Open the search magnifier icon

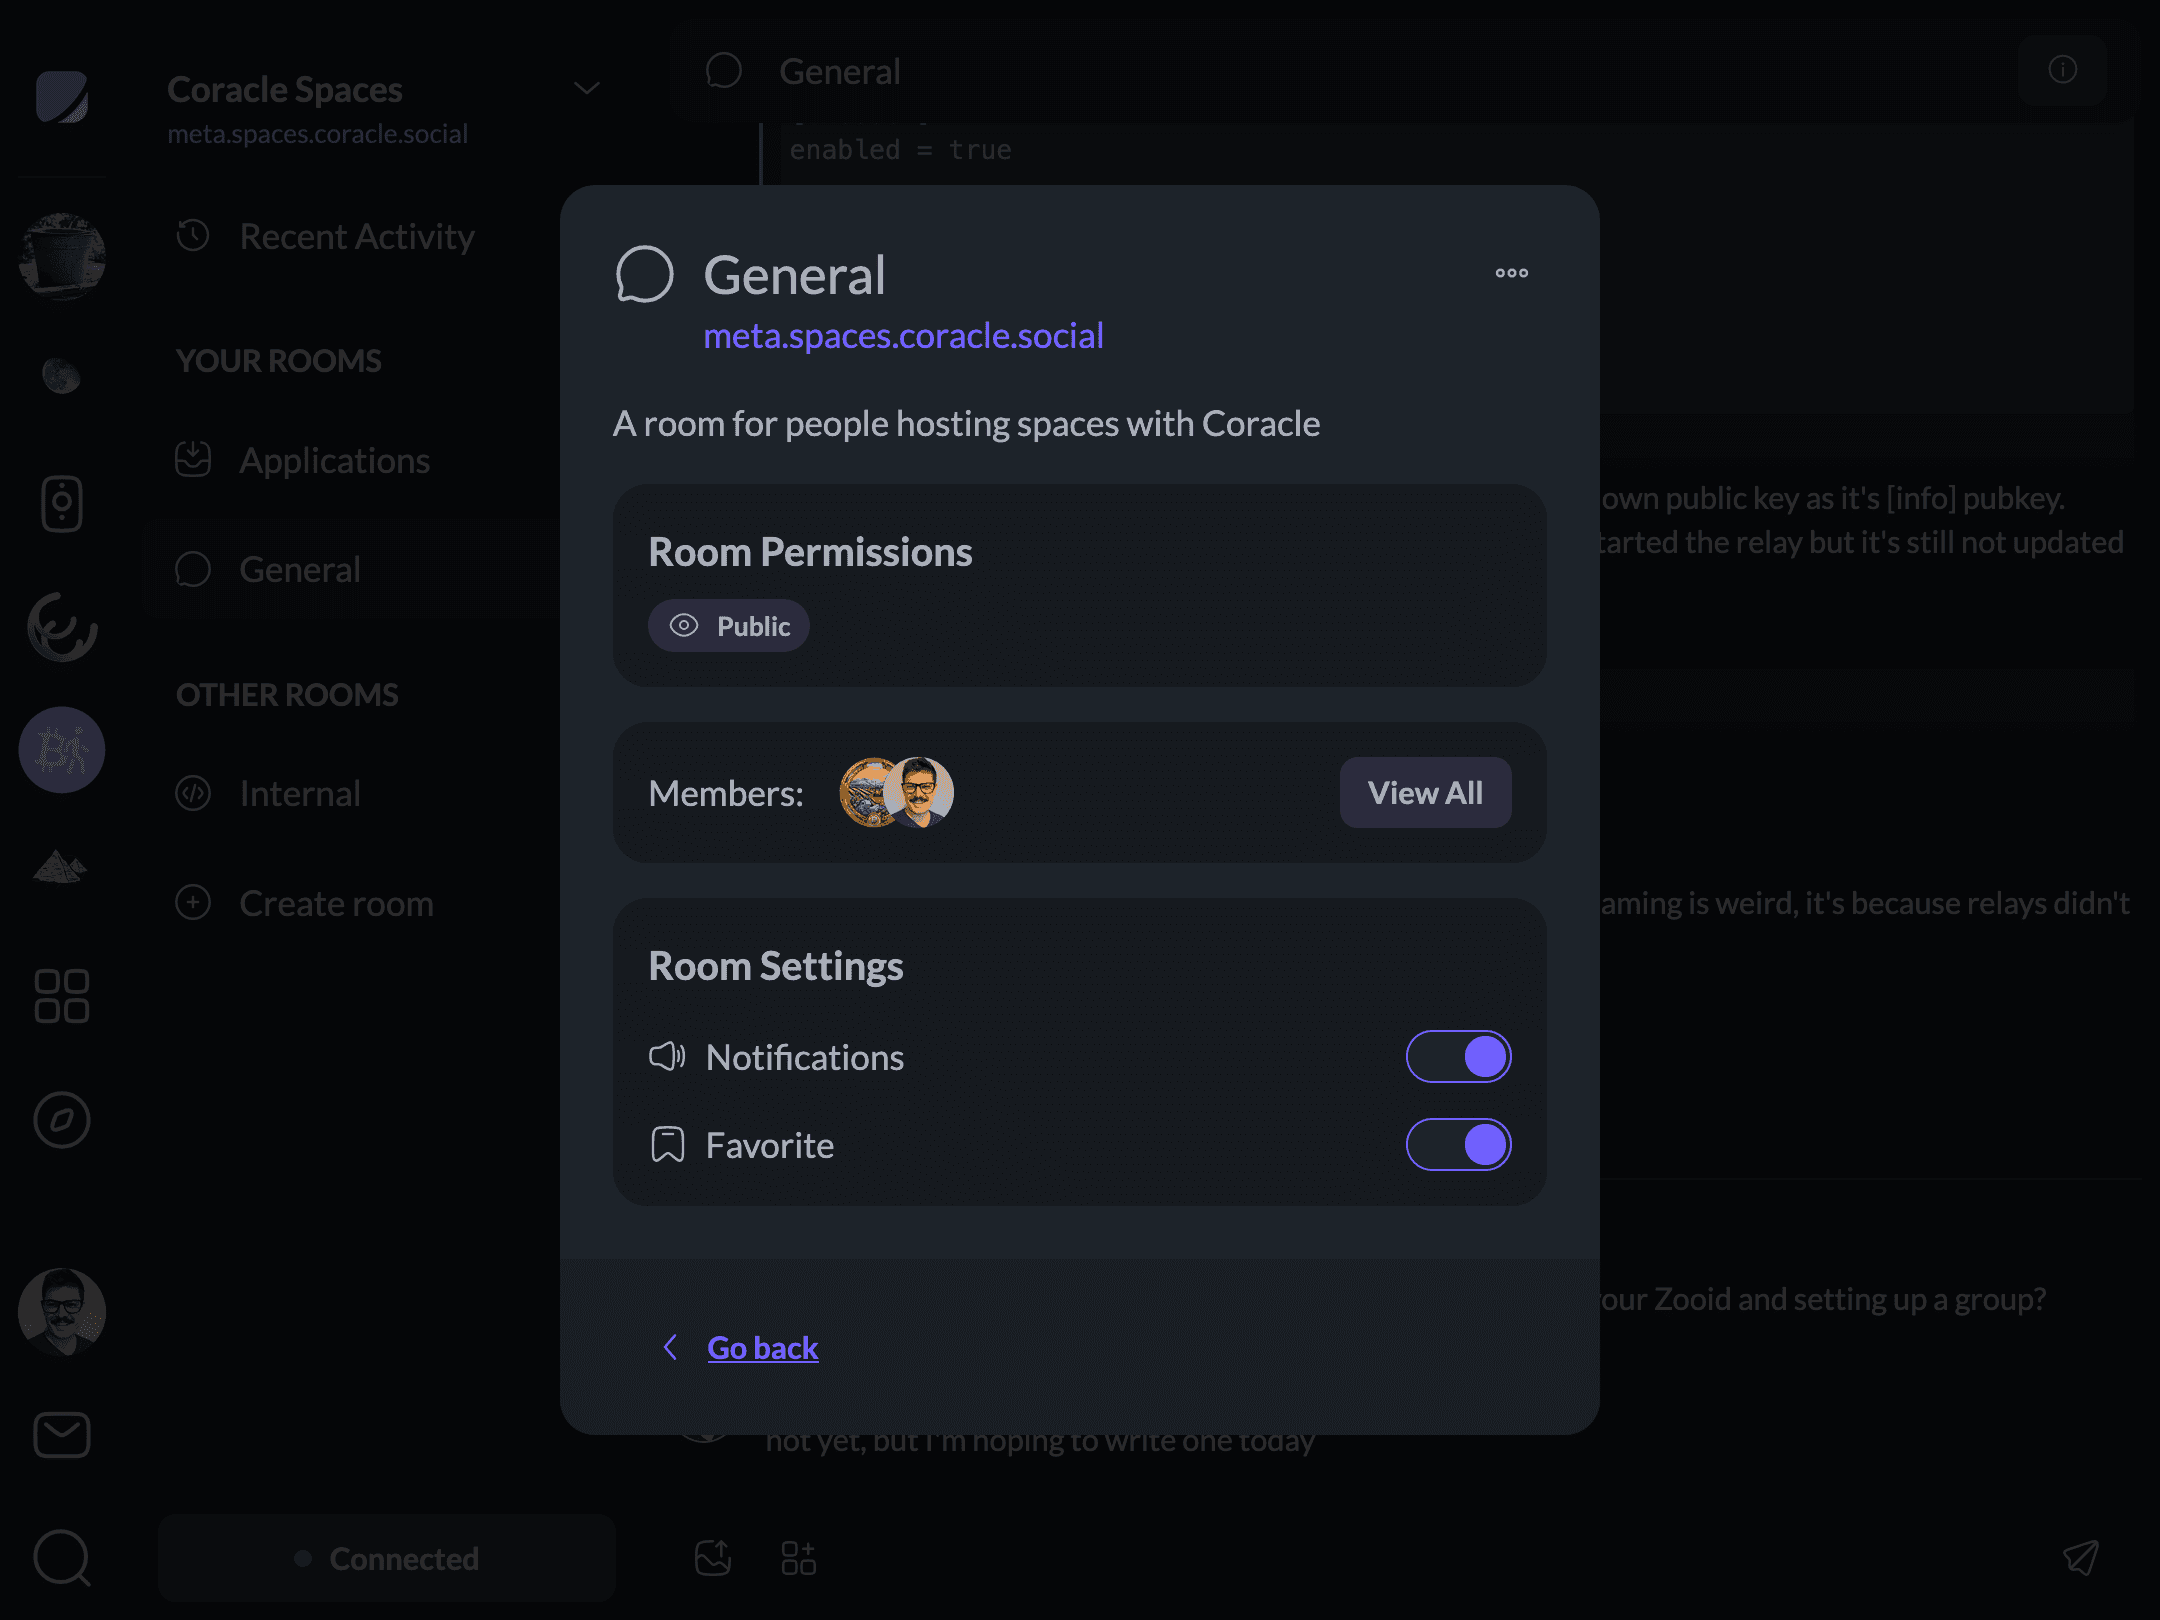point(62,1557)
